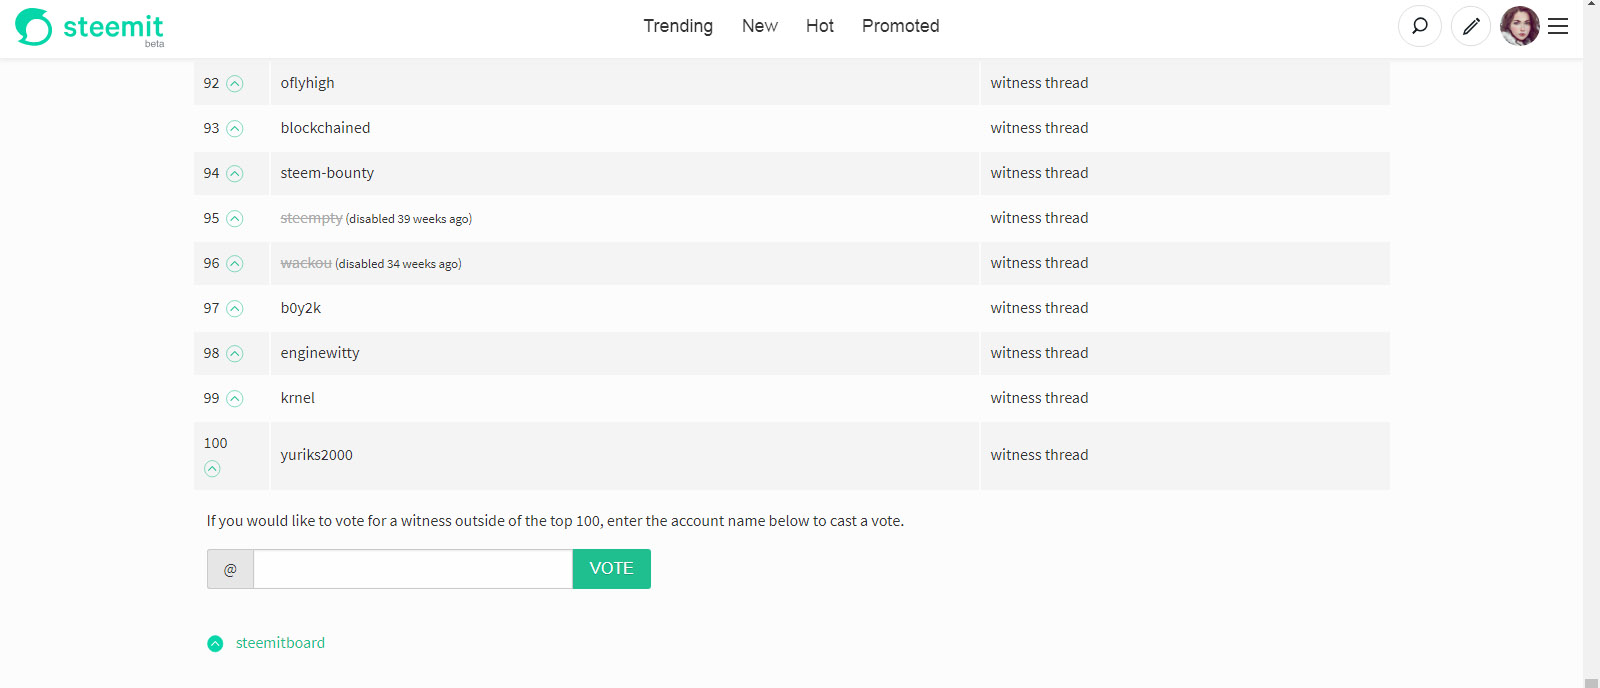Go to Steemit home via logo
Image resolution: width=1600 pixels, height=688 pixels.
[x=90, y=27]
